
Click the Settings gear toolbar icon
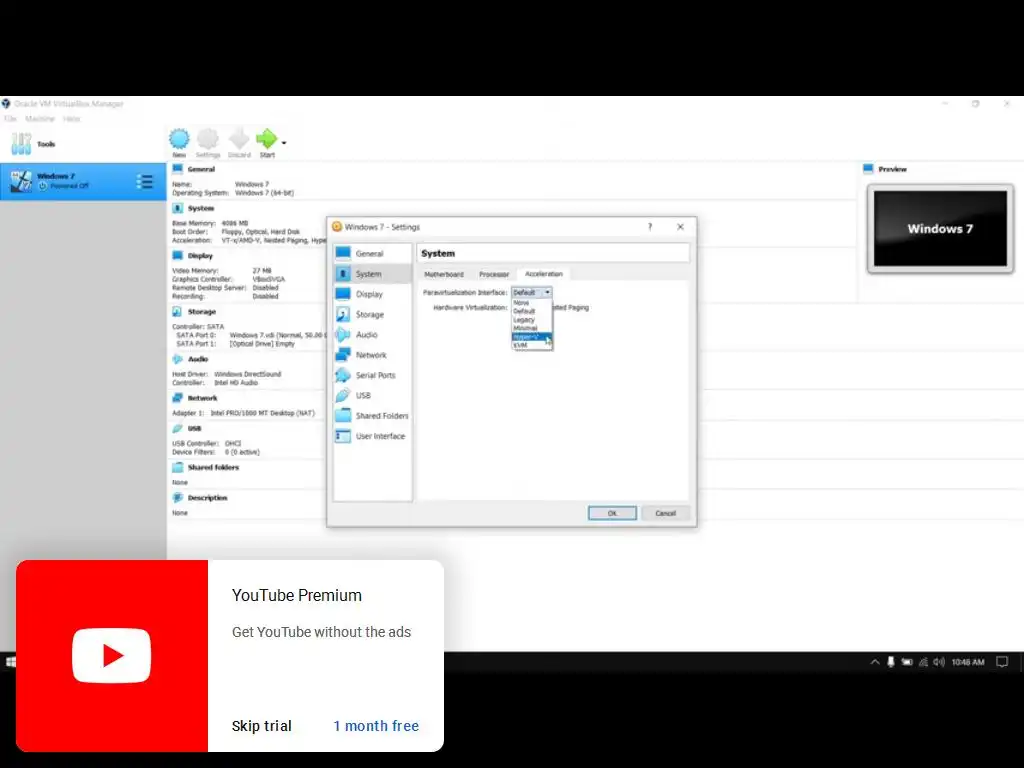pos(208,142)
